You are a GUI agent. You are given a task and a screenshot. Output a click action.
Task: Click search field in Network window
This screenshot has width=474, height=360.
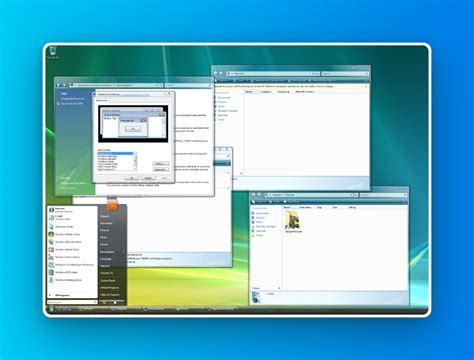coord(345,73)
